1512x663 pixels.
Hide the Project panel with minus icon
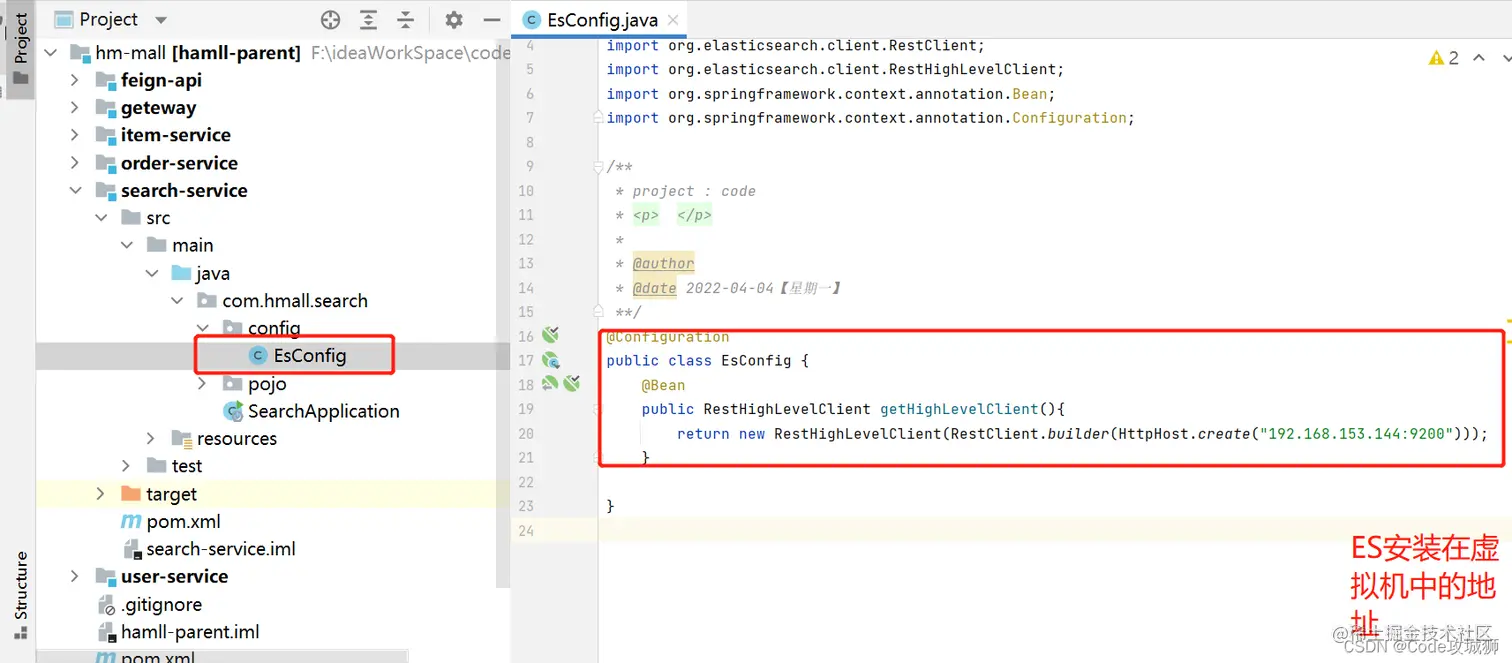click(x=491, y=20)
